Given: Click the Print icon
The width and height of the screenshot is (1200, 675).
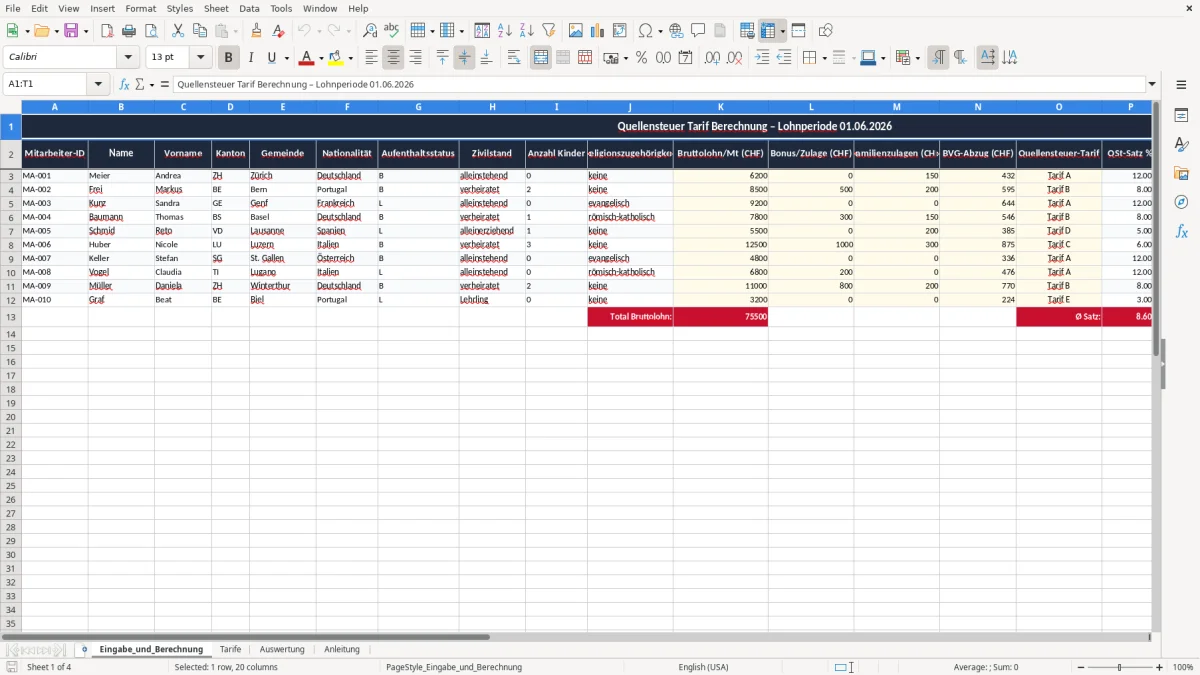Looking at the screenshot, I should coord(129,31).
